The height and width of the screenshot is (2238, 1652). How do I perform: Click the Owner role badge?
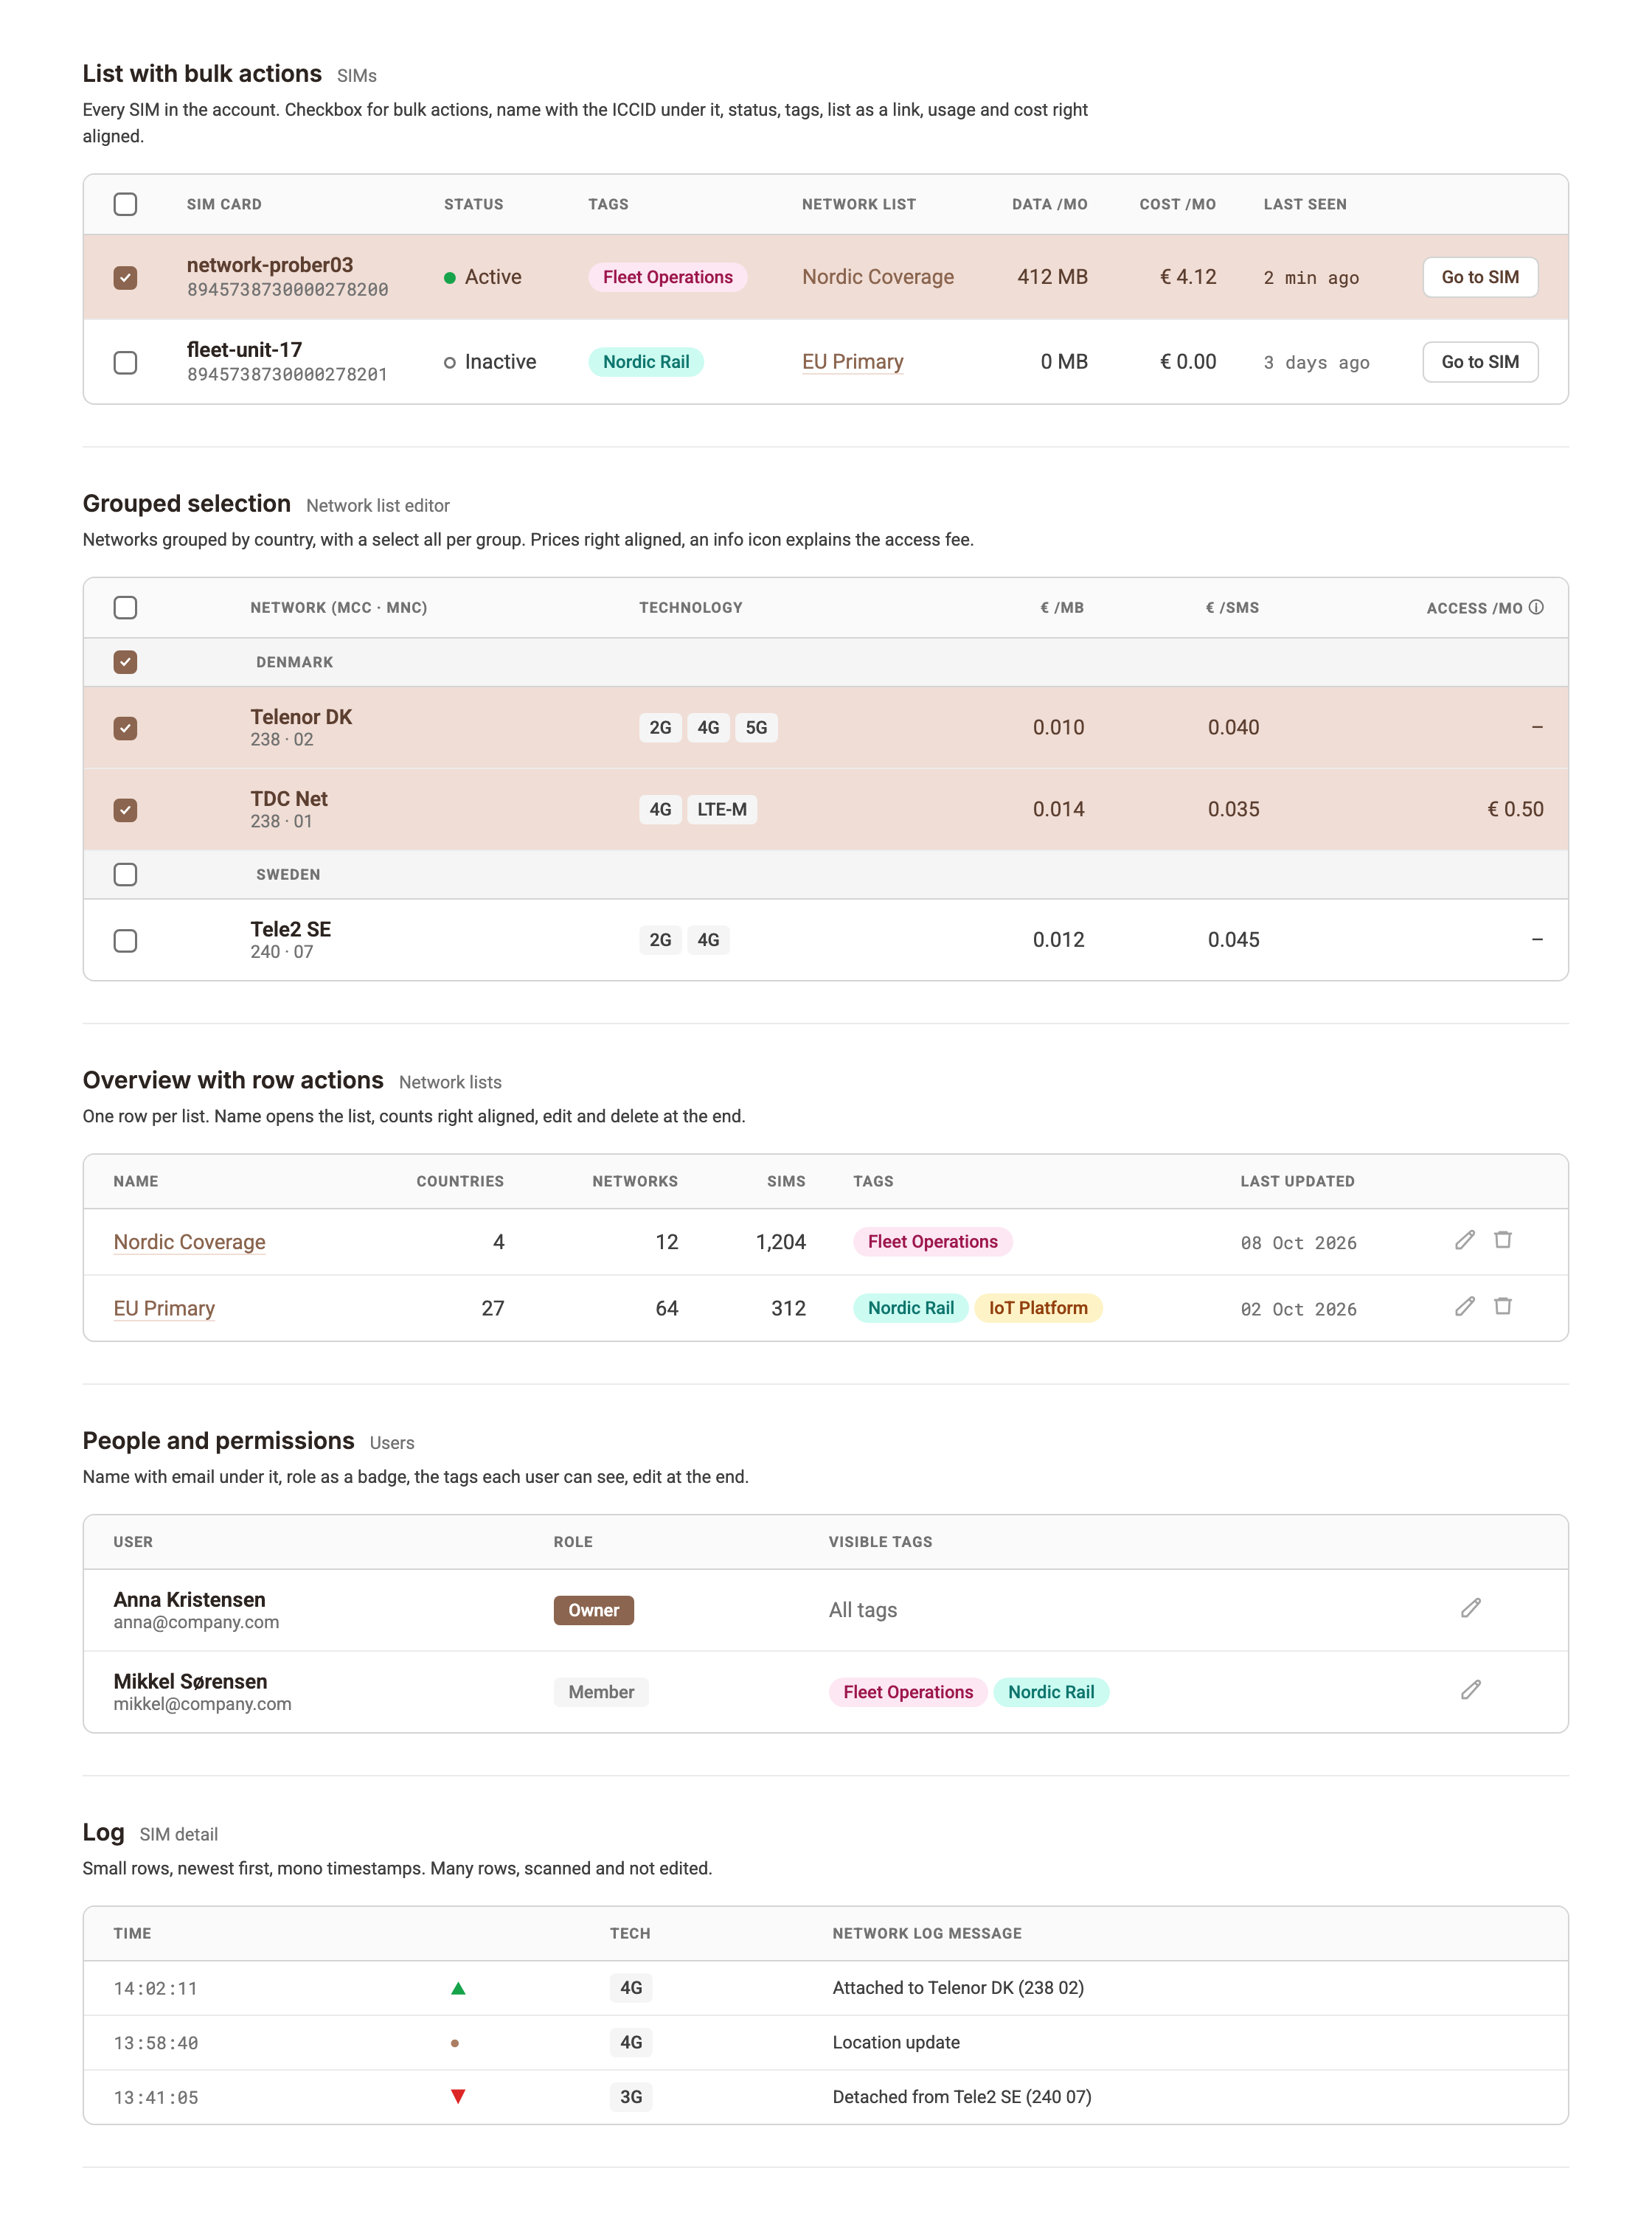tap(594, 1610)
